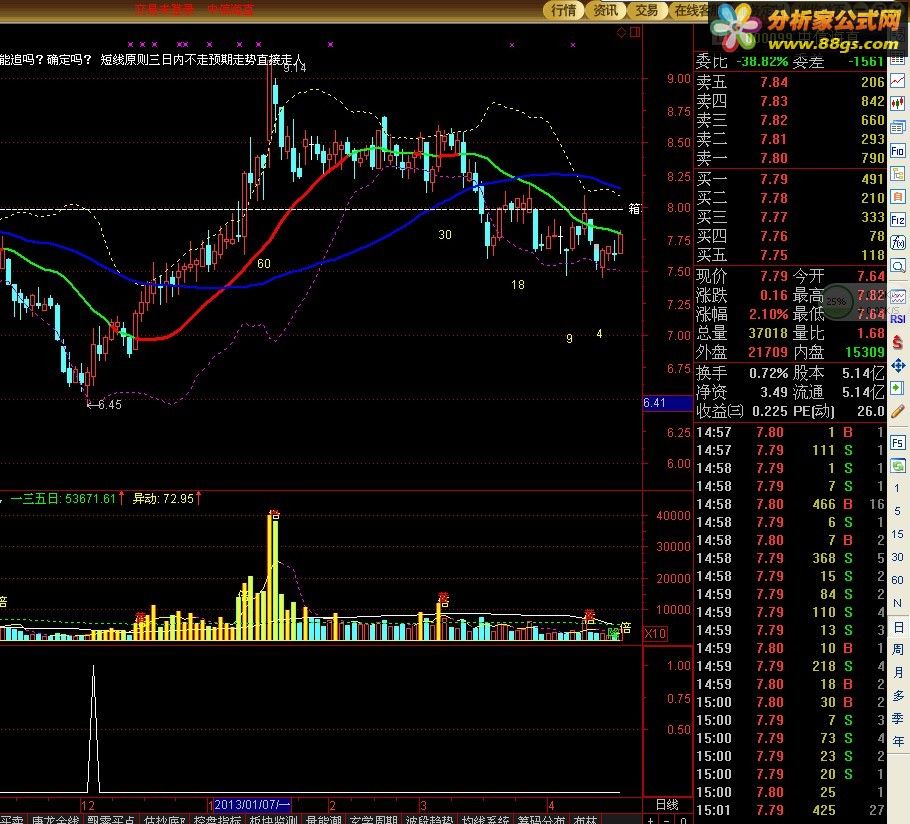Image resolution: width=910 pixels, height=824 pixels.
Task: Switch to 60-minute period
Action: (x=897, y=580)
